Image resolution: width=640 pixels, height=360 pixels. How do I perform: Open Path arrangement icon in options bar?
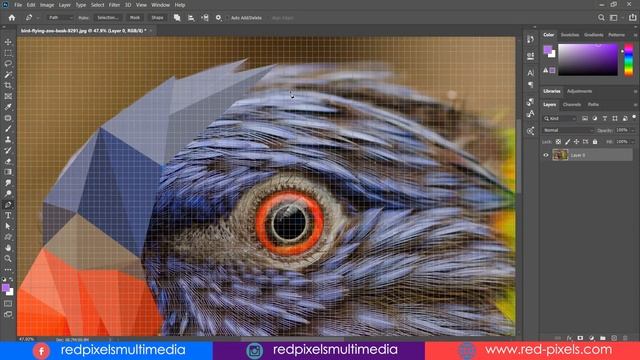pos(205,18)
